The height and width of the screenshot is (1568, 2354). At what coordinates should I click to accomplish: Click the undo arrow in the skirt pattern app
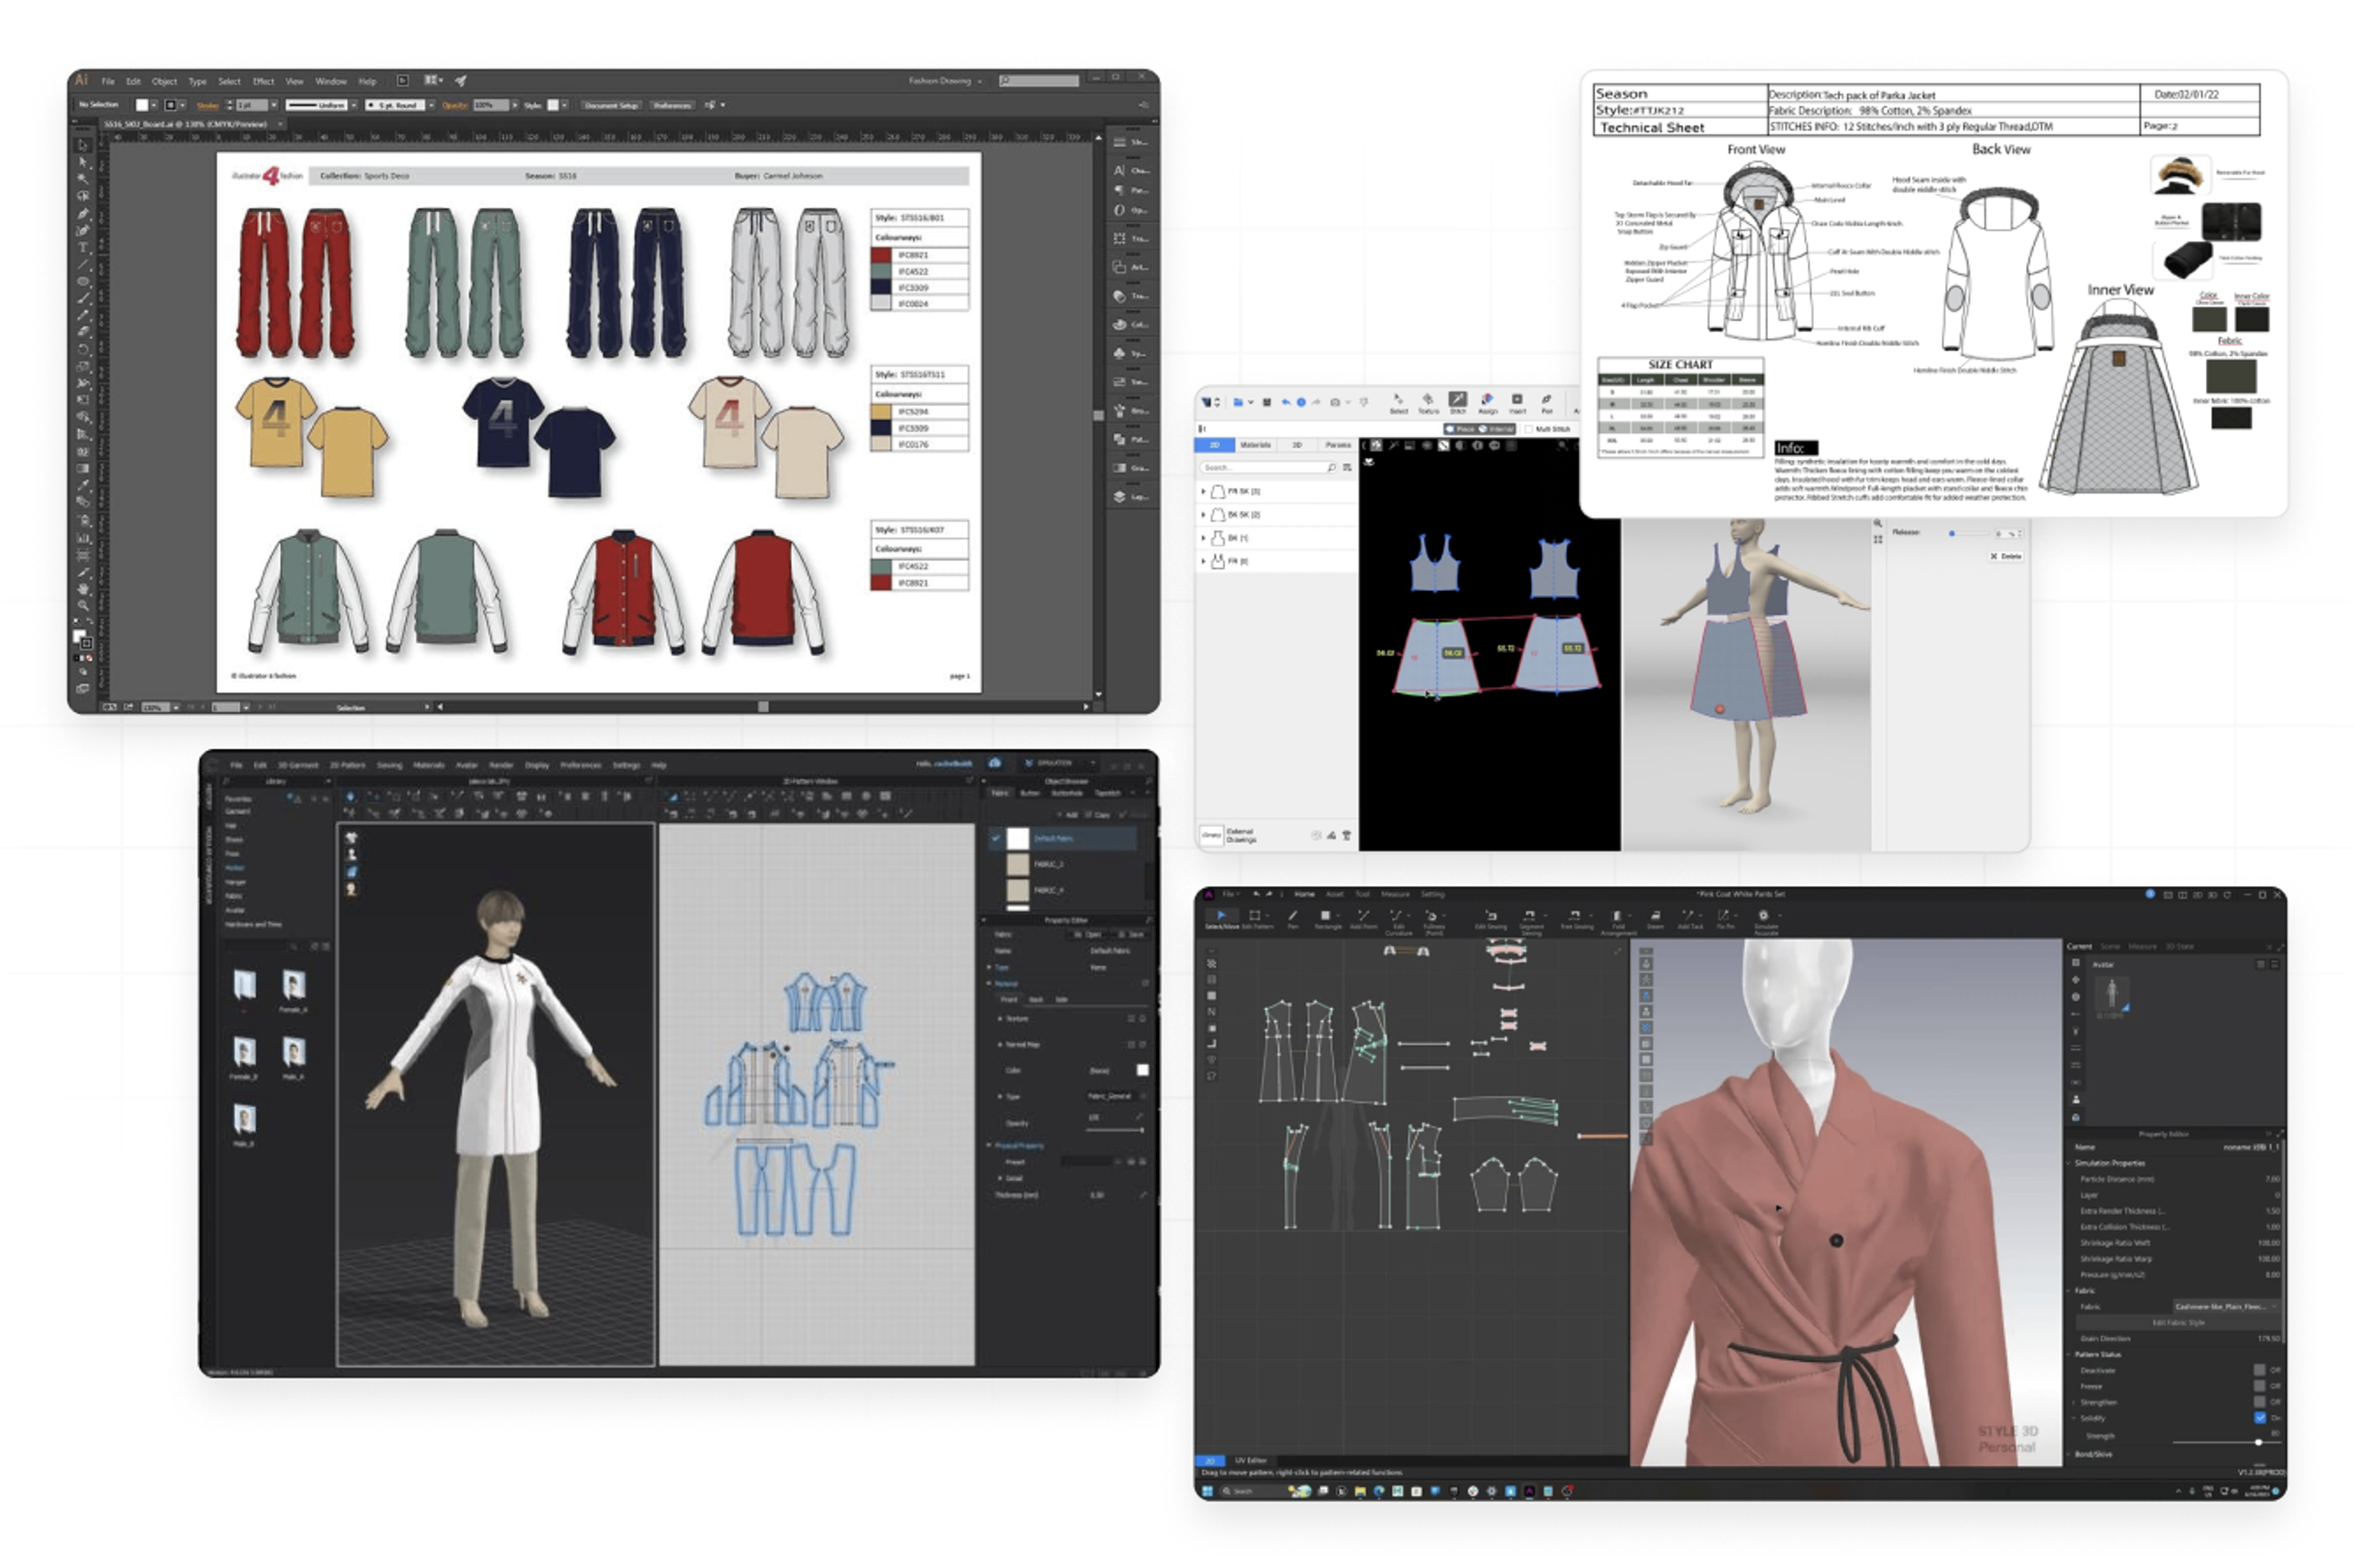coord(1285,402)
